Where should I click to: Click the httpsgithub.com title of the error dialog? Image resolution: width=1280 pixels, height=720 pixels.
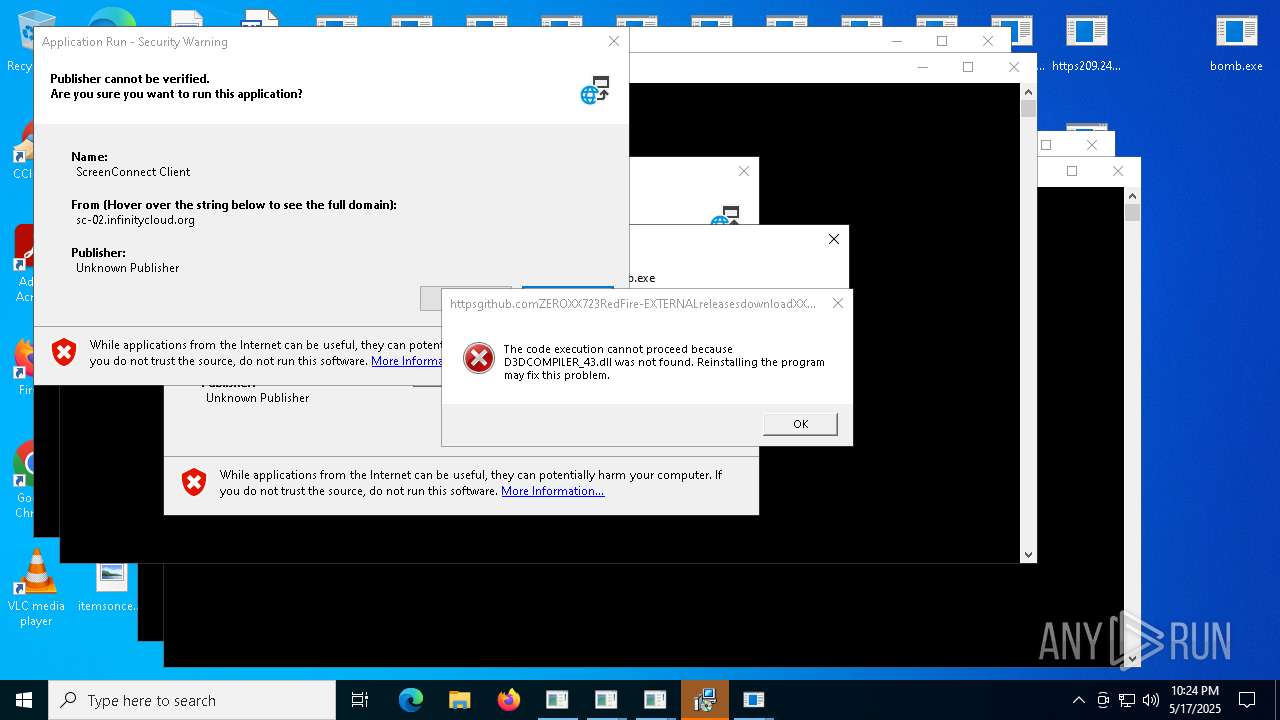633,304
